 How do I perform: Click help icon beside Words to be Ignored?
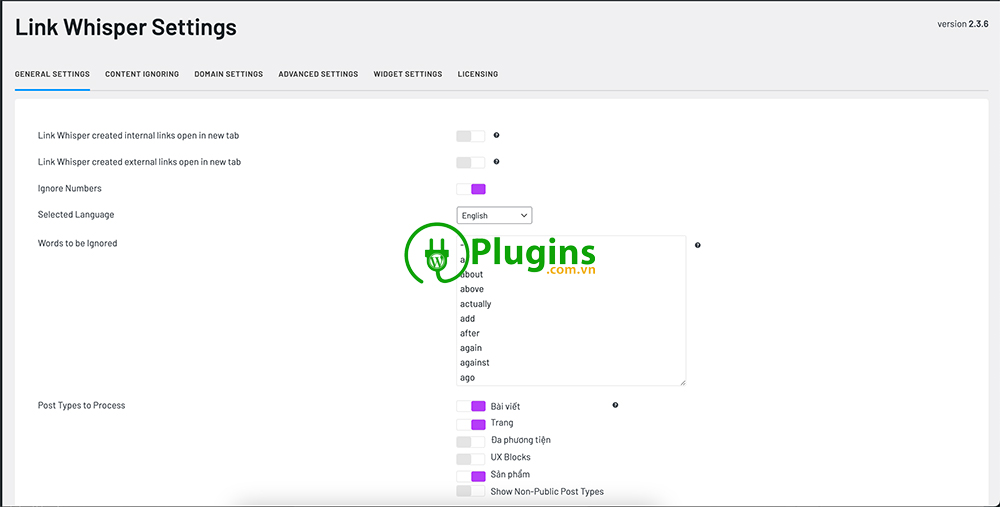click(x=697, y=245)
